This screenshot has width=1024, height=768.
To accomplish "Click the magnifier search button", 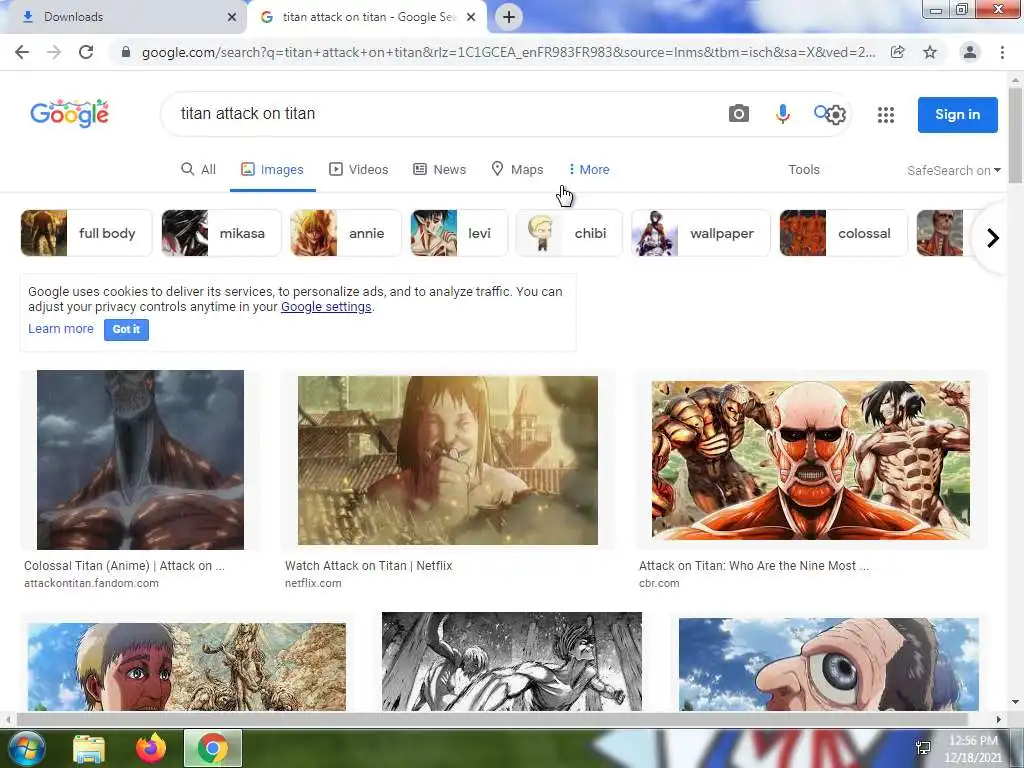I will pyautogui.click(x=820, y=112).
